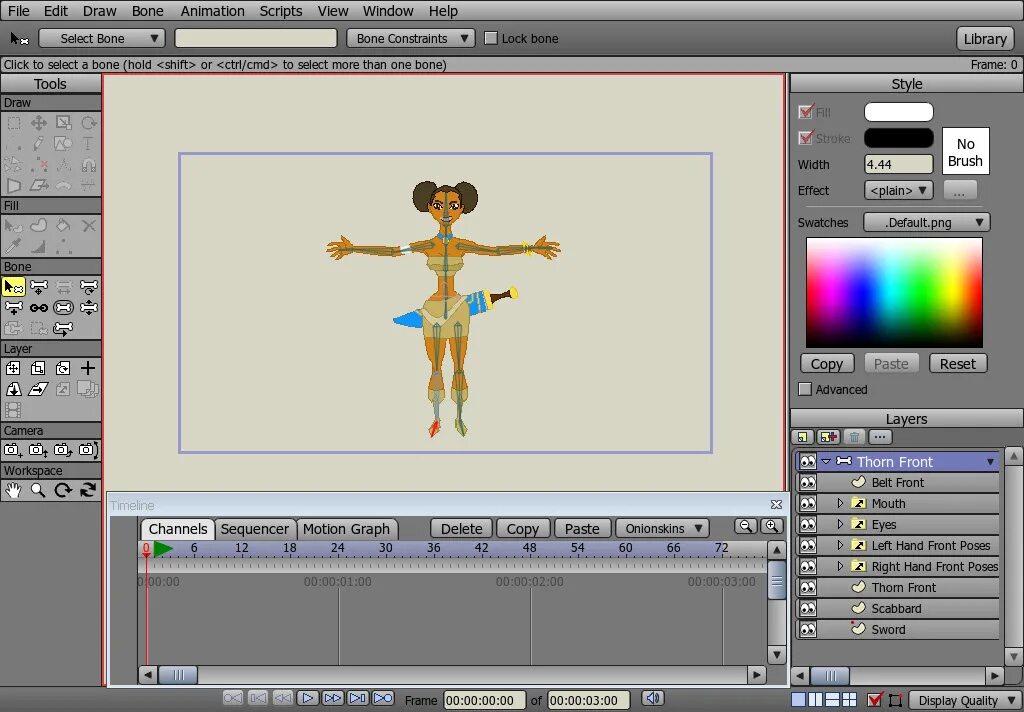This screenshot has height=712, width=1024.
Task: Hide the Sword layer via eye icon
Action: [808, 630]
